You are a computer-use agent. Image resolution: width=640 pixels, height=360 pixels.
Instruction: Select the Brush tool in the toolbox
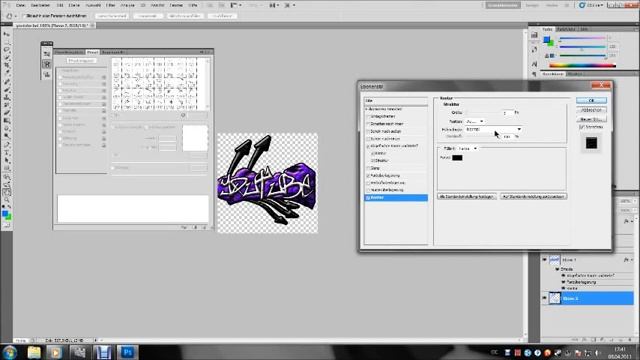tap(7, 89)
